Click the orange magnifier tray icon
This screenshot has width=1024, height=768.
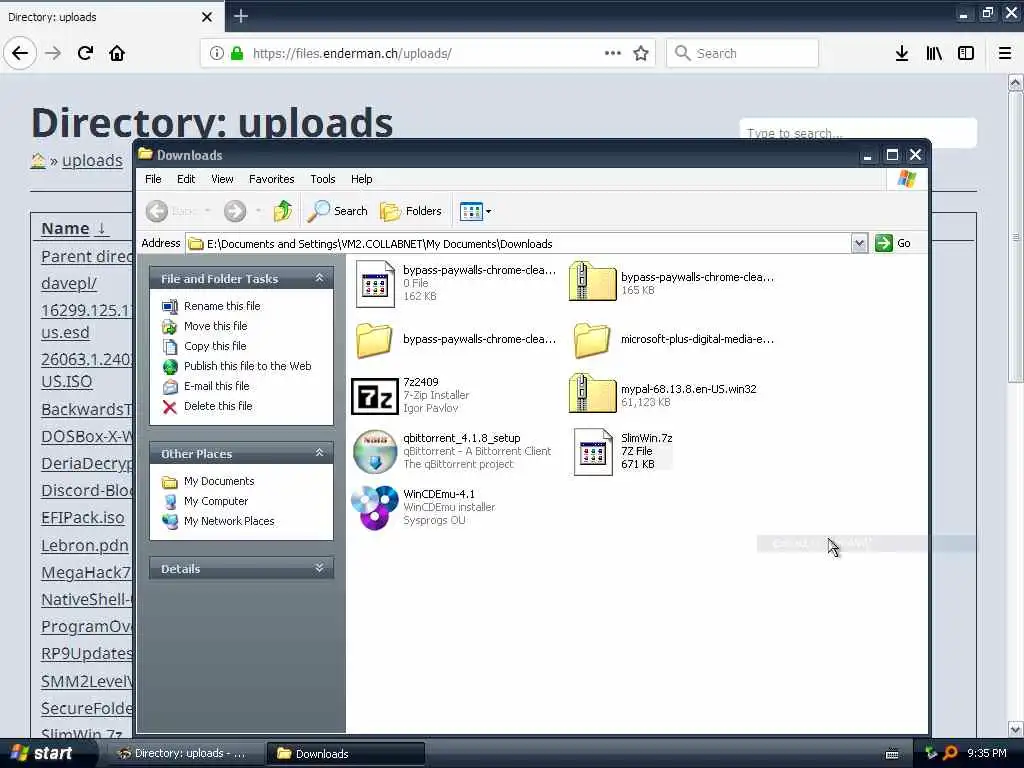(950, 753)
